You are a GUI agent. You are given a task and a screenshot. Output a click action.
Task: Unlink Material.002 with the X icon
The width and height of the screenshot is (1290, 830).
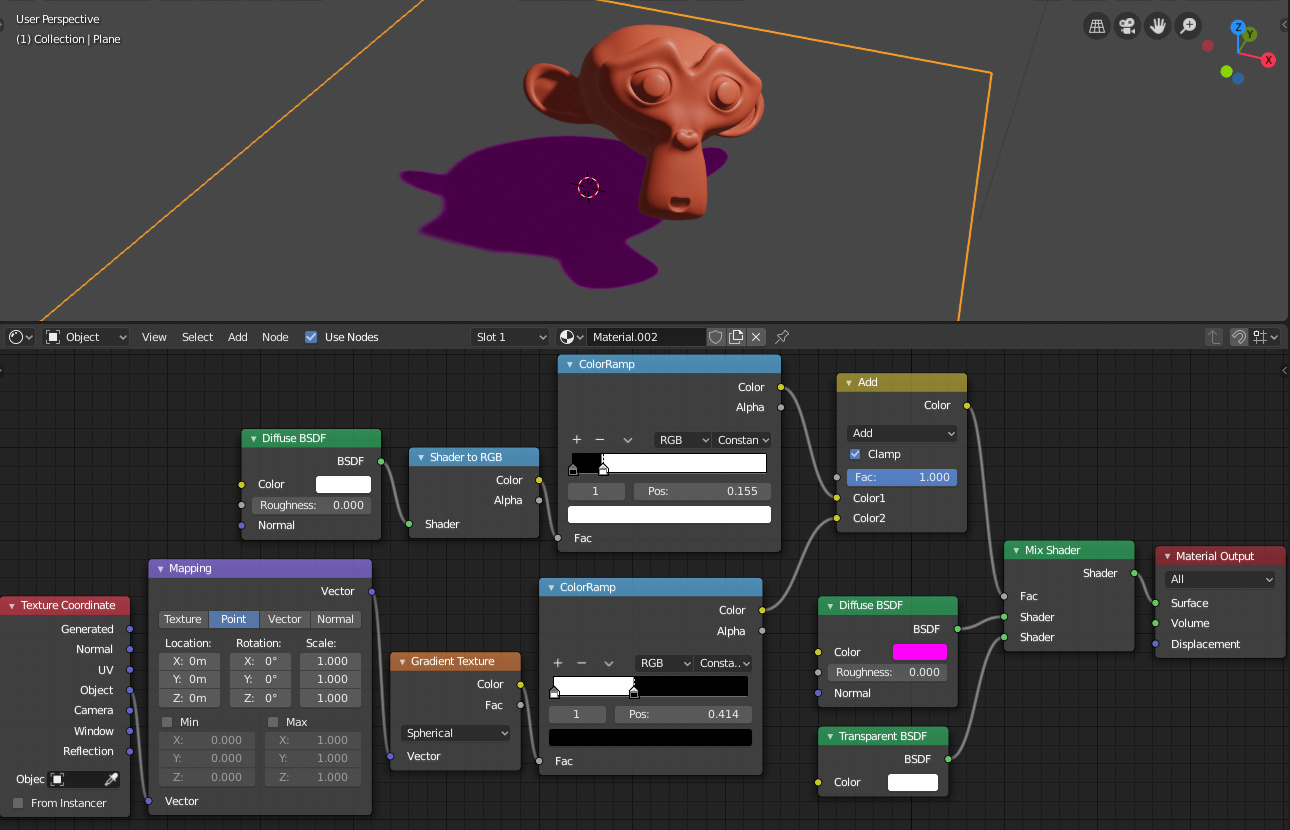coord(756,337)
